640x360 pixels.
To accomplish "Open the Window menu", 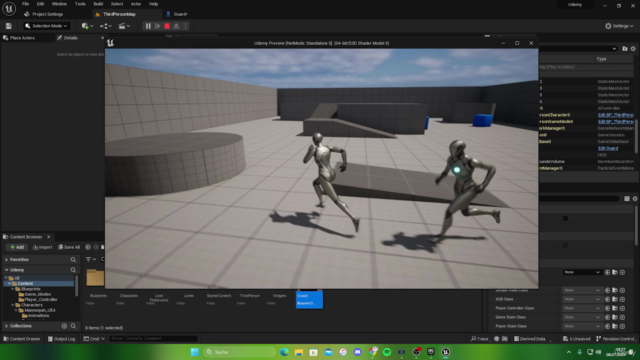I will click(x=59, y=4).
